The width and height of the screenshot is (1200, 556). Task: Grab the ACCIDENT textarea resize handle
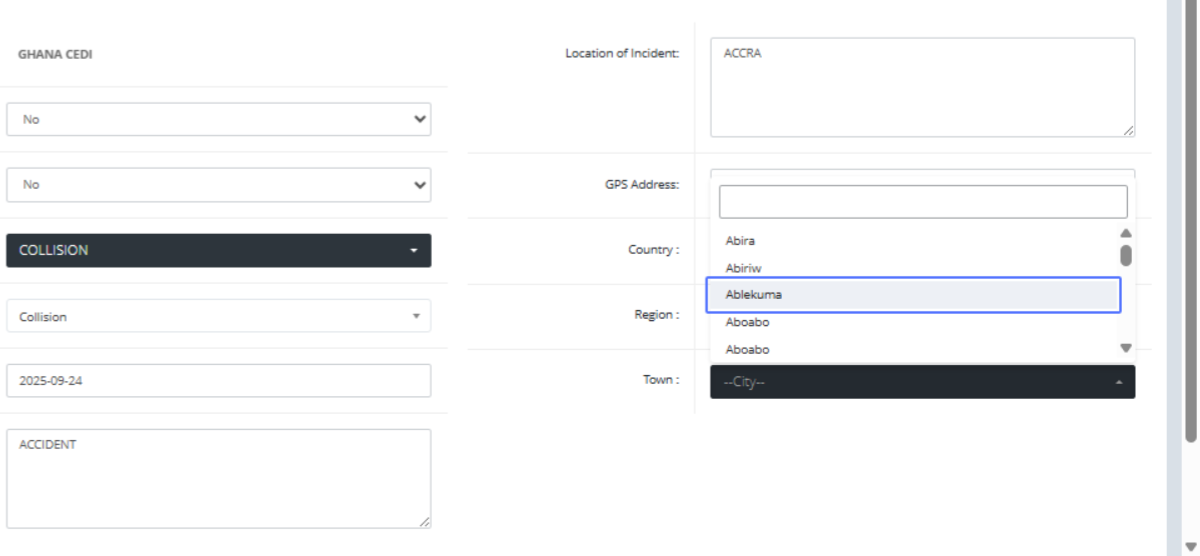coord(425,522)
